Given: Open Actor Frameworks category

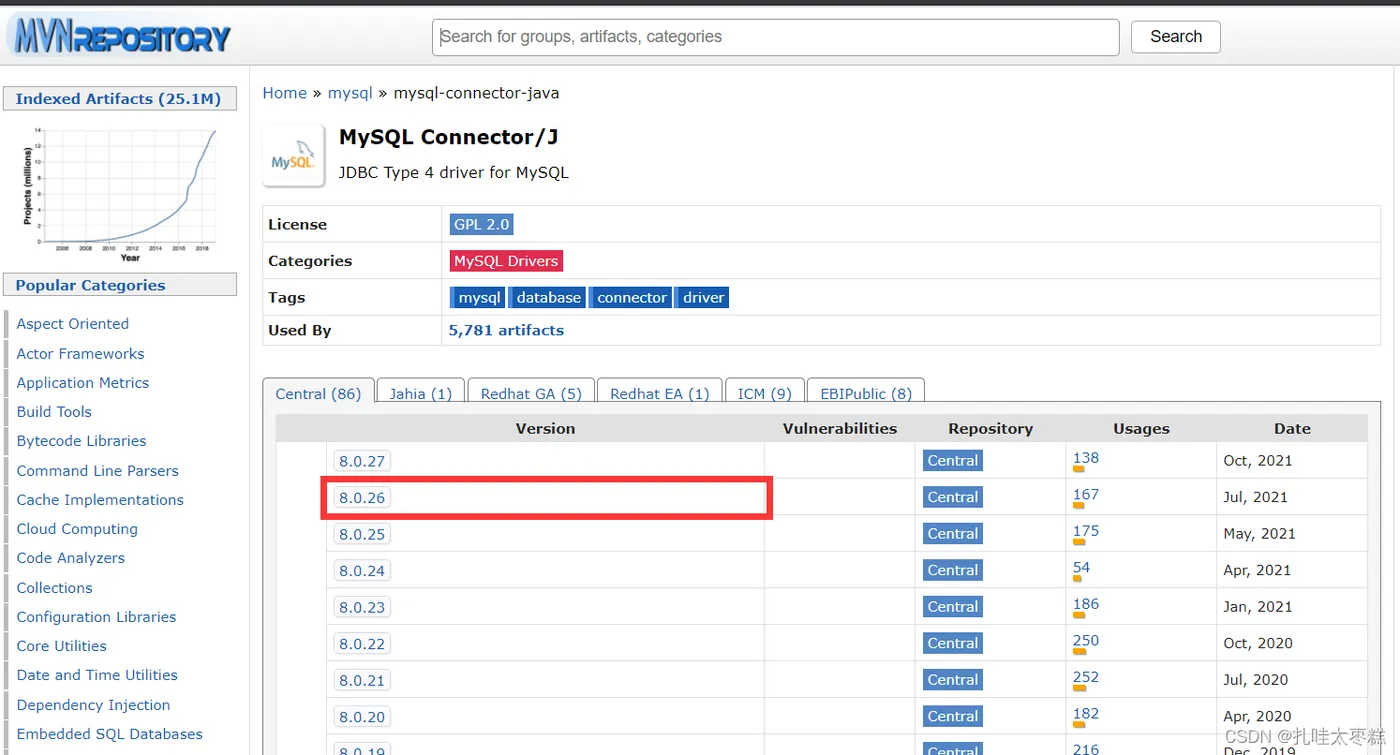Looking at the screenshot, I should pyautogui.click(x=80, y=354).
